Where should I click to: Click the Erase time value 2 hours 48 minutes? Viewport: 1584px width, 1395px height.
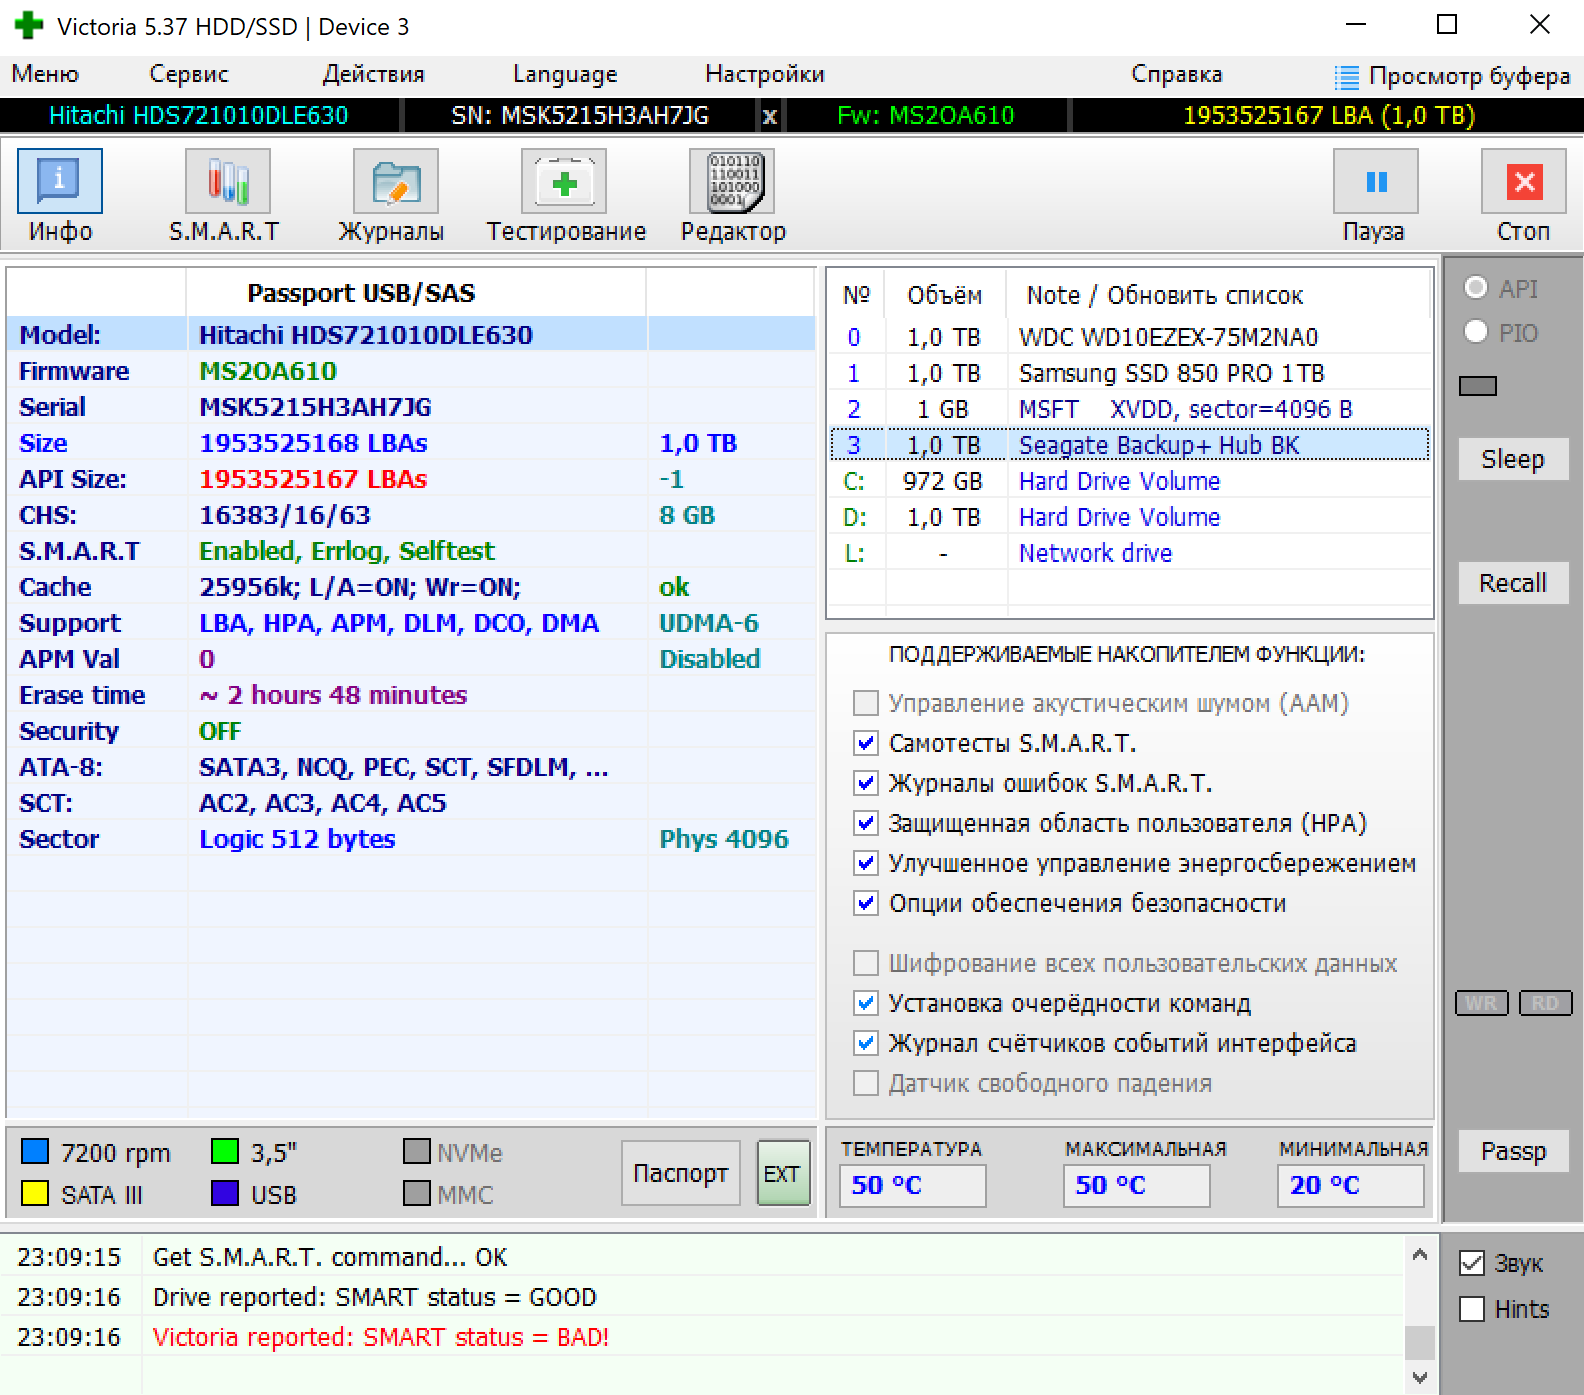[333, 695]
